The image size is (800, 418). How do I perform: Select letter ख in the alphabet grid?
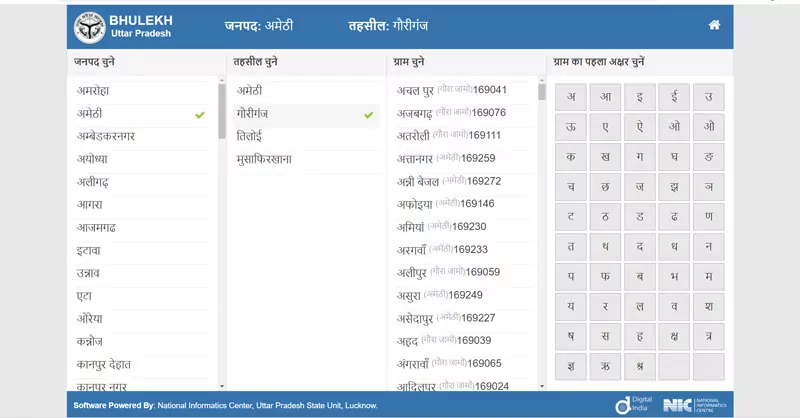coord(605,157)
